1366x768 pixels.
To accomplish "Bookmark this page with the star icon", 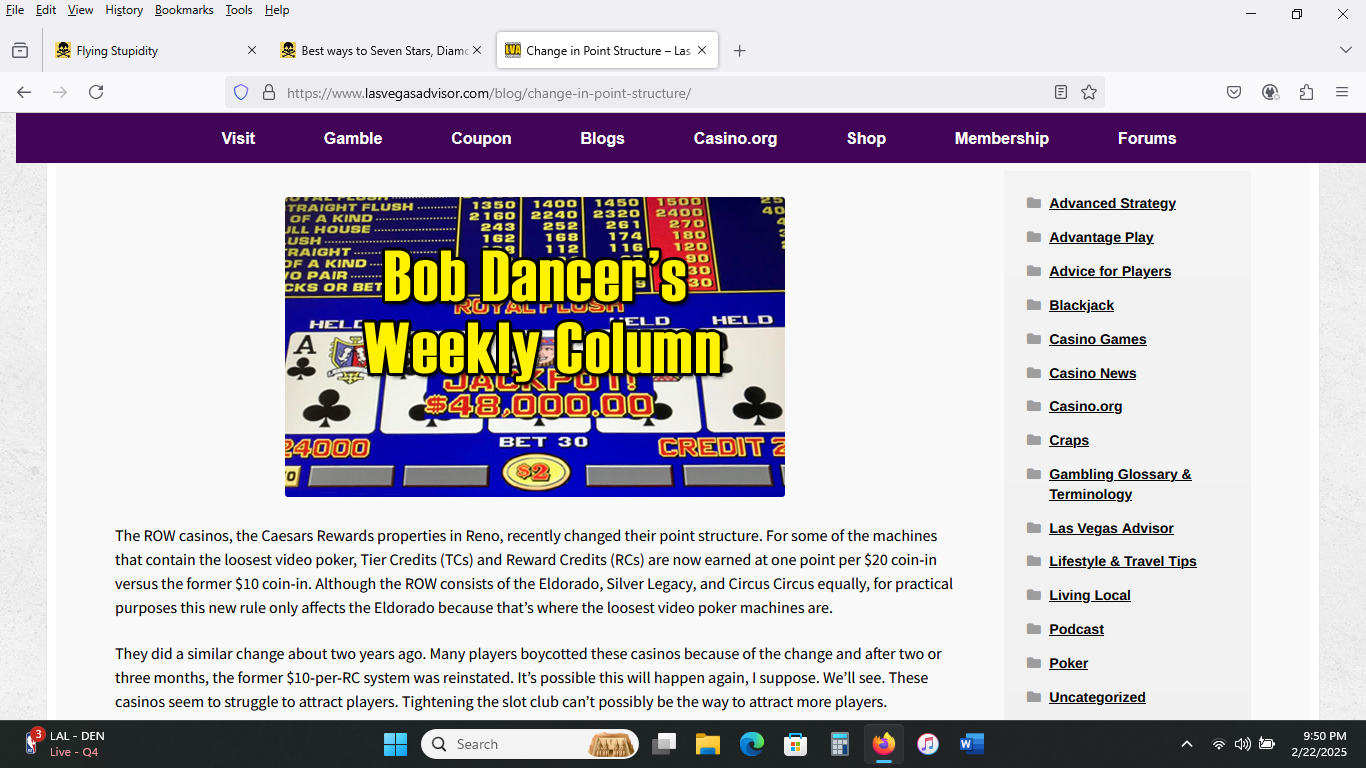I will click(x=1089, y=92).
